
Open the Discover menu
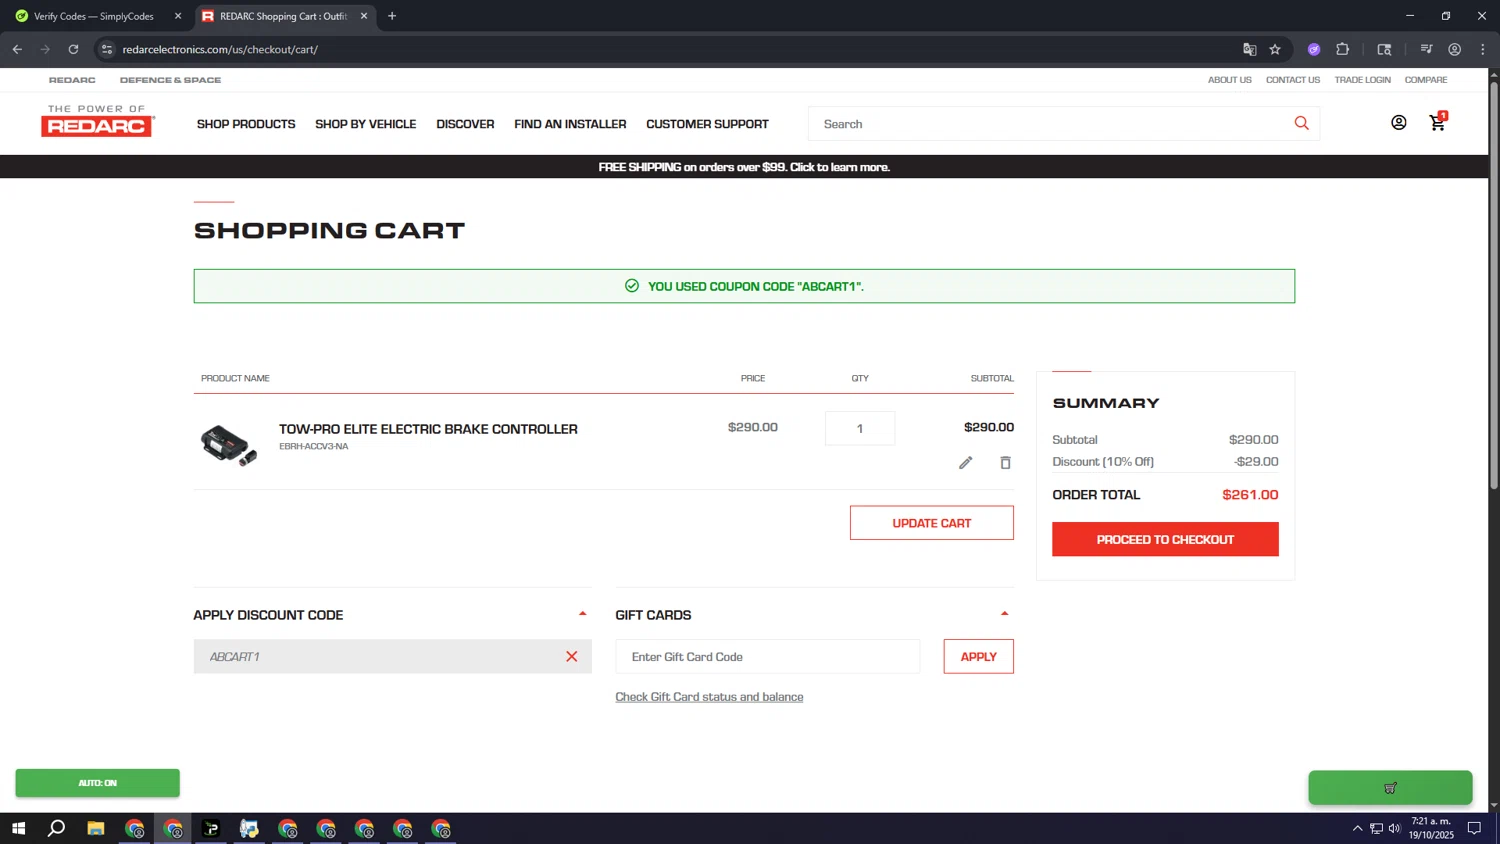465,124
